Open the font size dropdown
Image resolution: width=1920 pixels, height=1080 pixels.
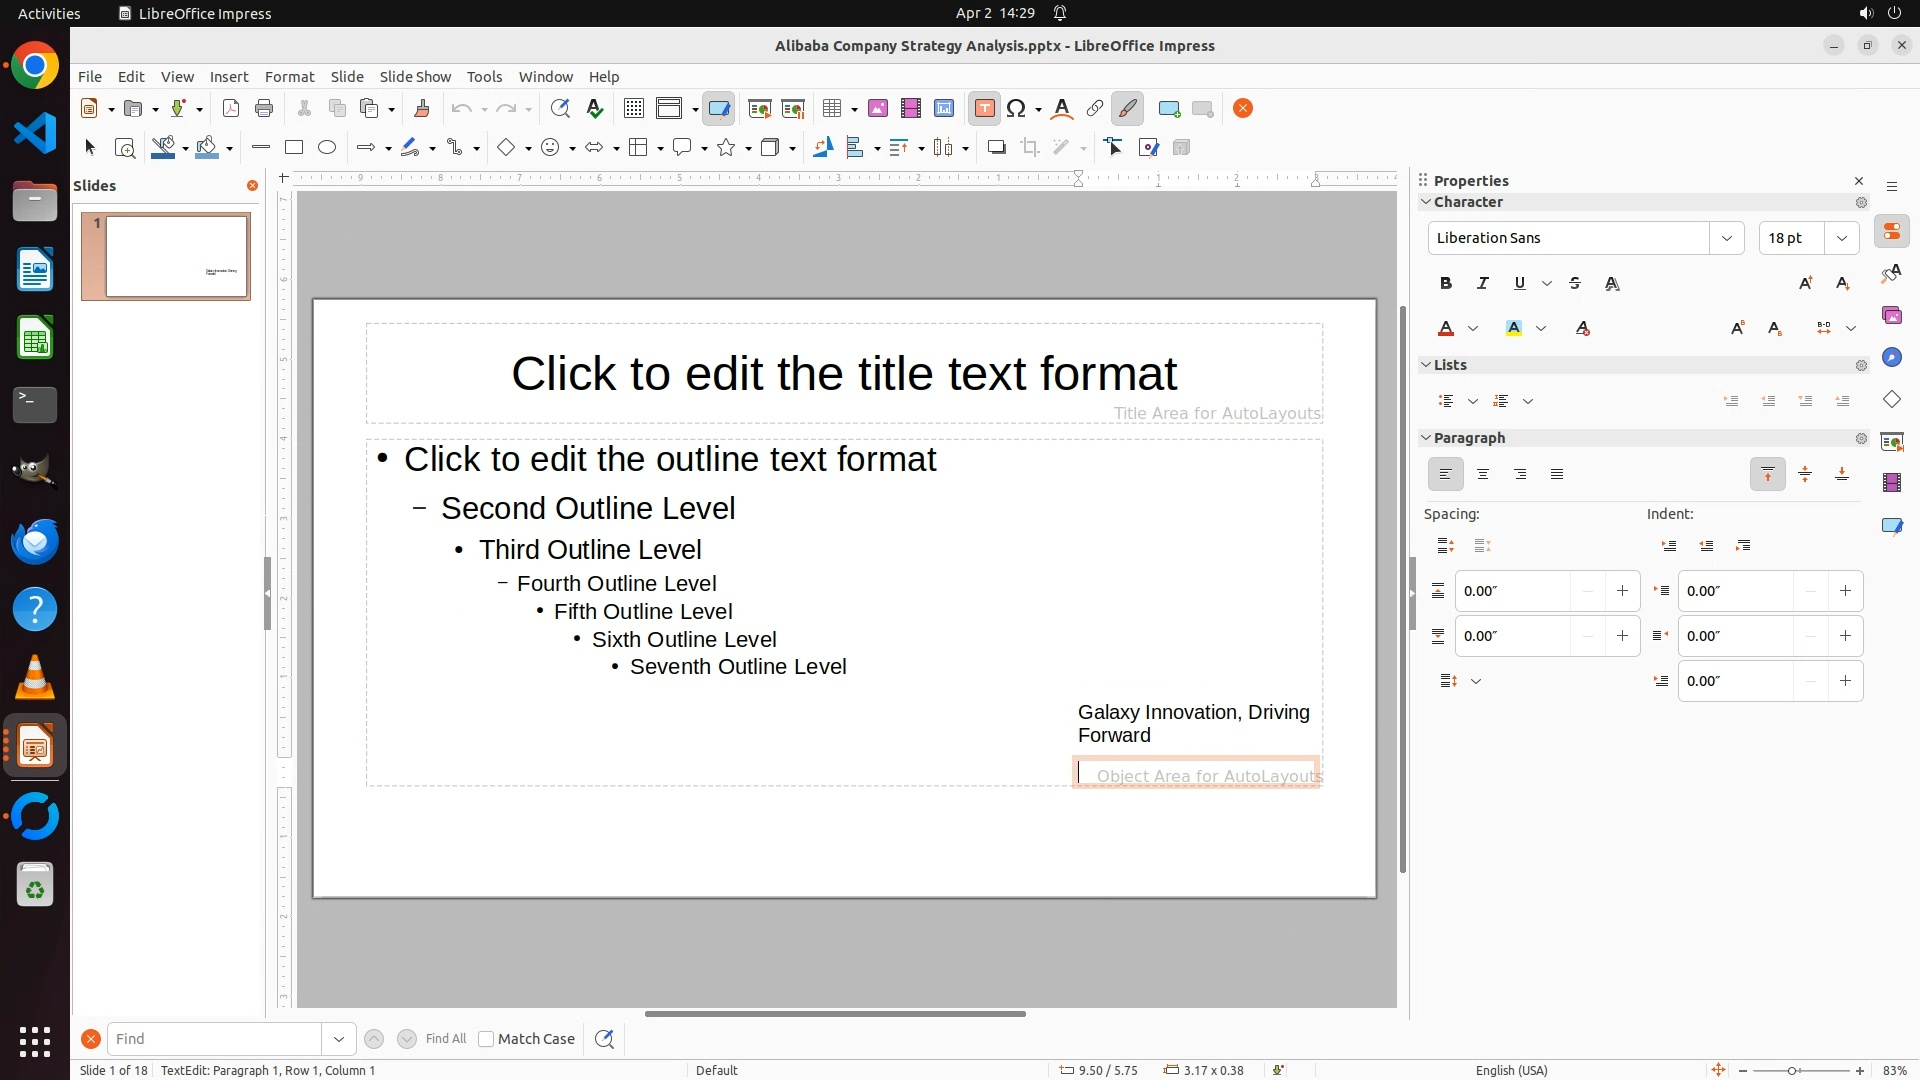coord(1841,238)
